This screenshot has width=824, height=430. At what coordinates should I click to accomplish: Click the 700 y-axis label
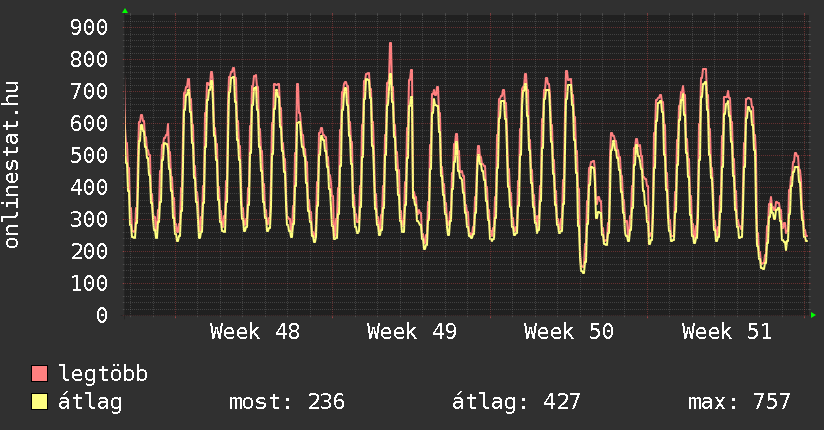click(88, 91)
